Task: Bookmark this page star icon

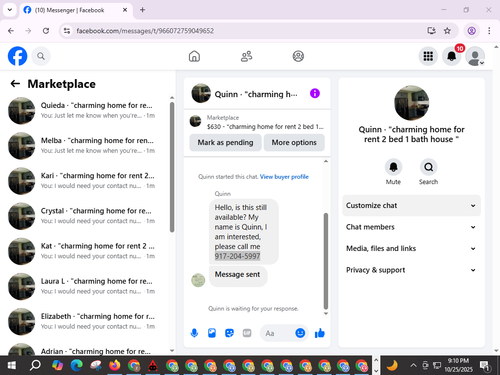Action: [x=447, y=31]
